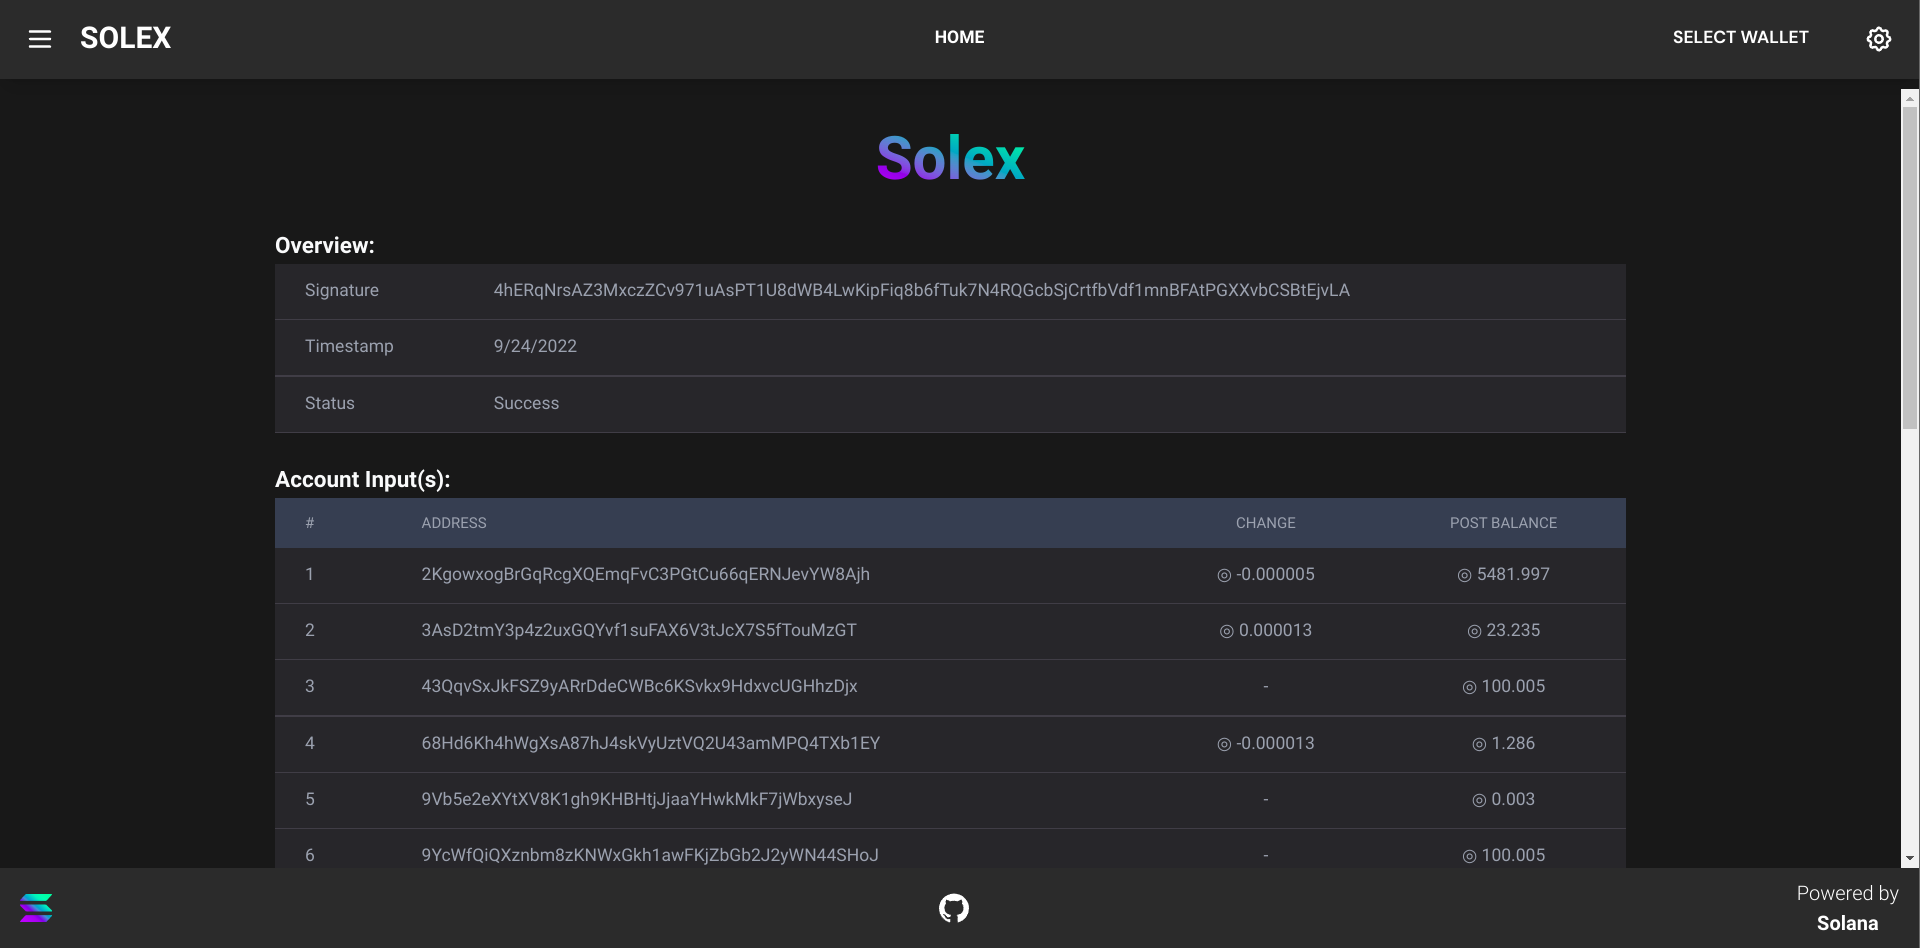Select the transaction signature value starting with 4hERqNrs
This screenshot has height=948, width=1920.
point(920,290)
